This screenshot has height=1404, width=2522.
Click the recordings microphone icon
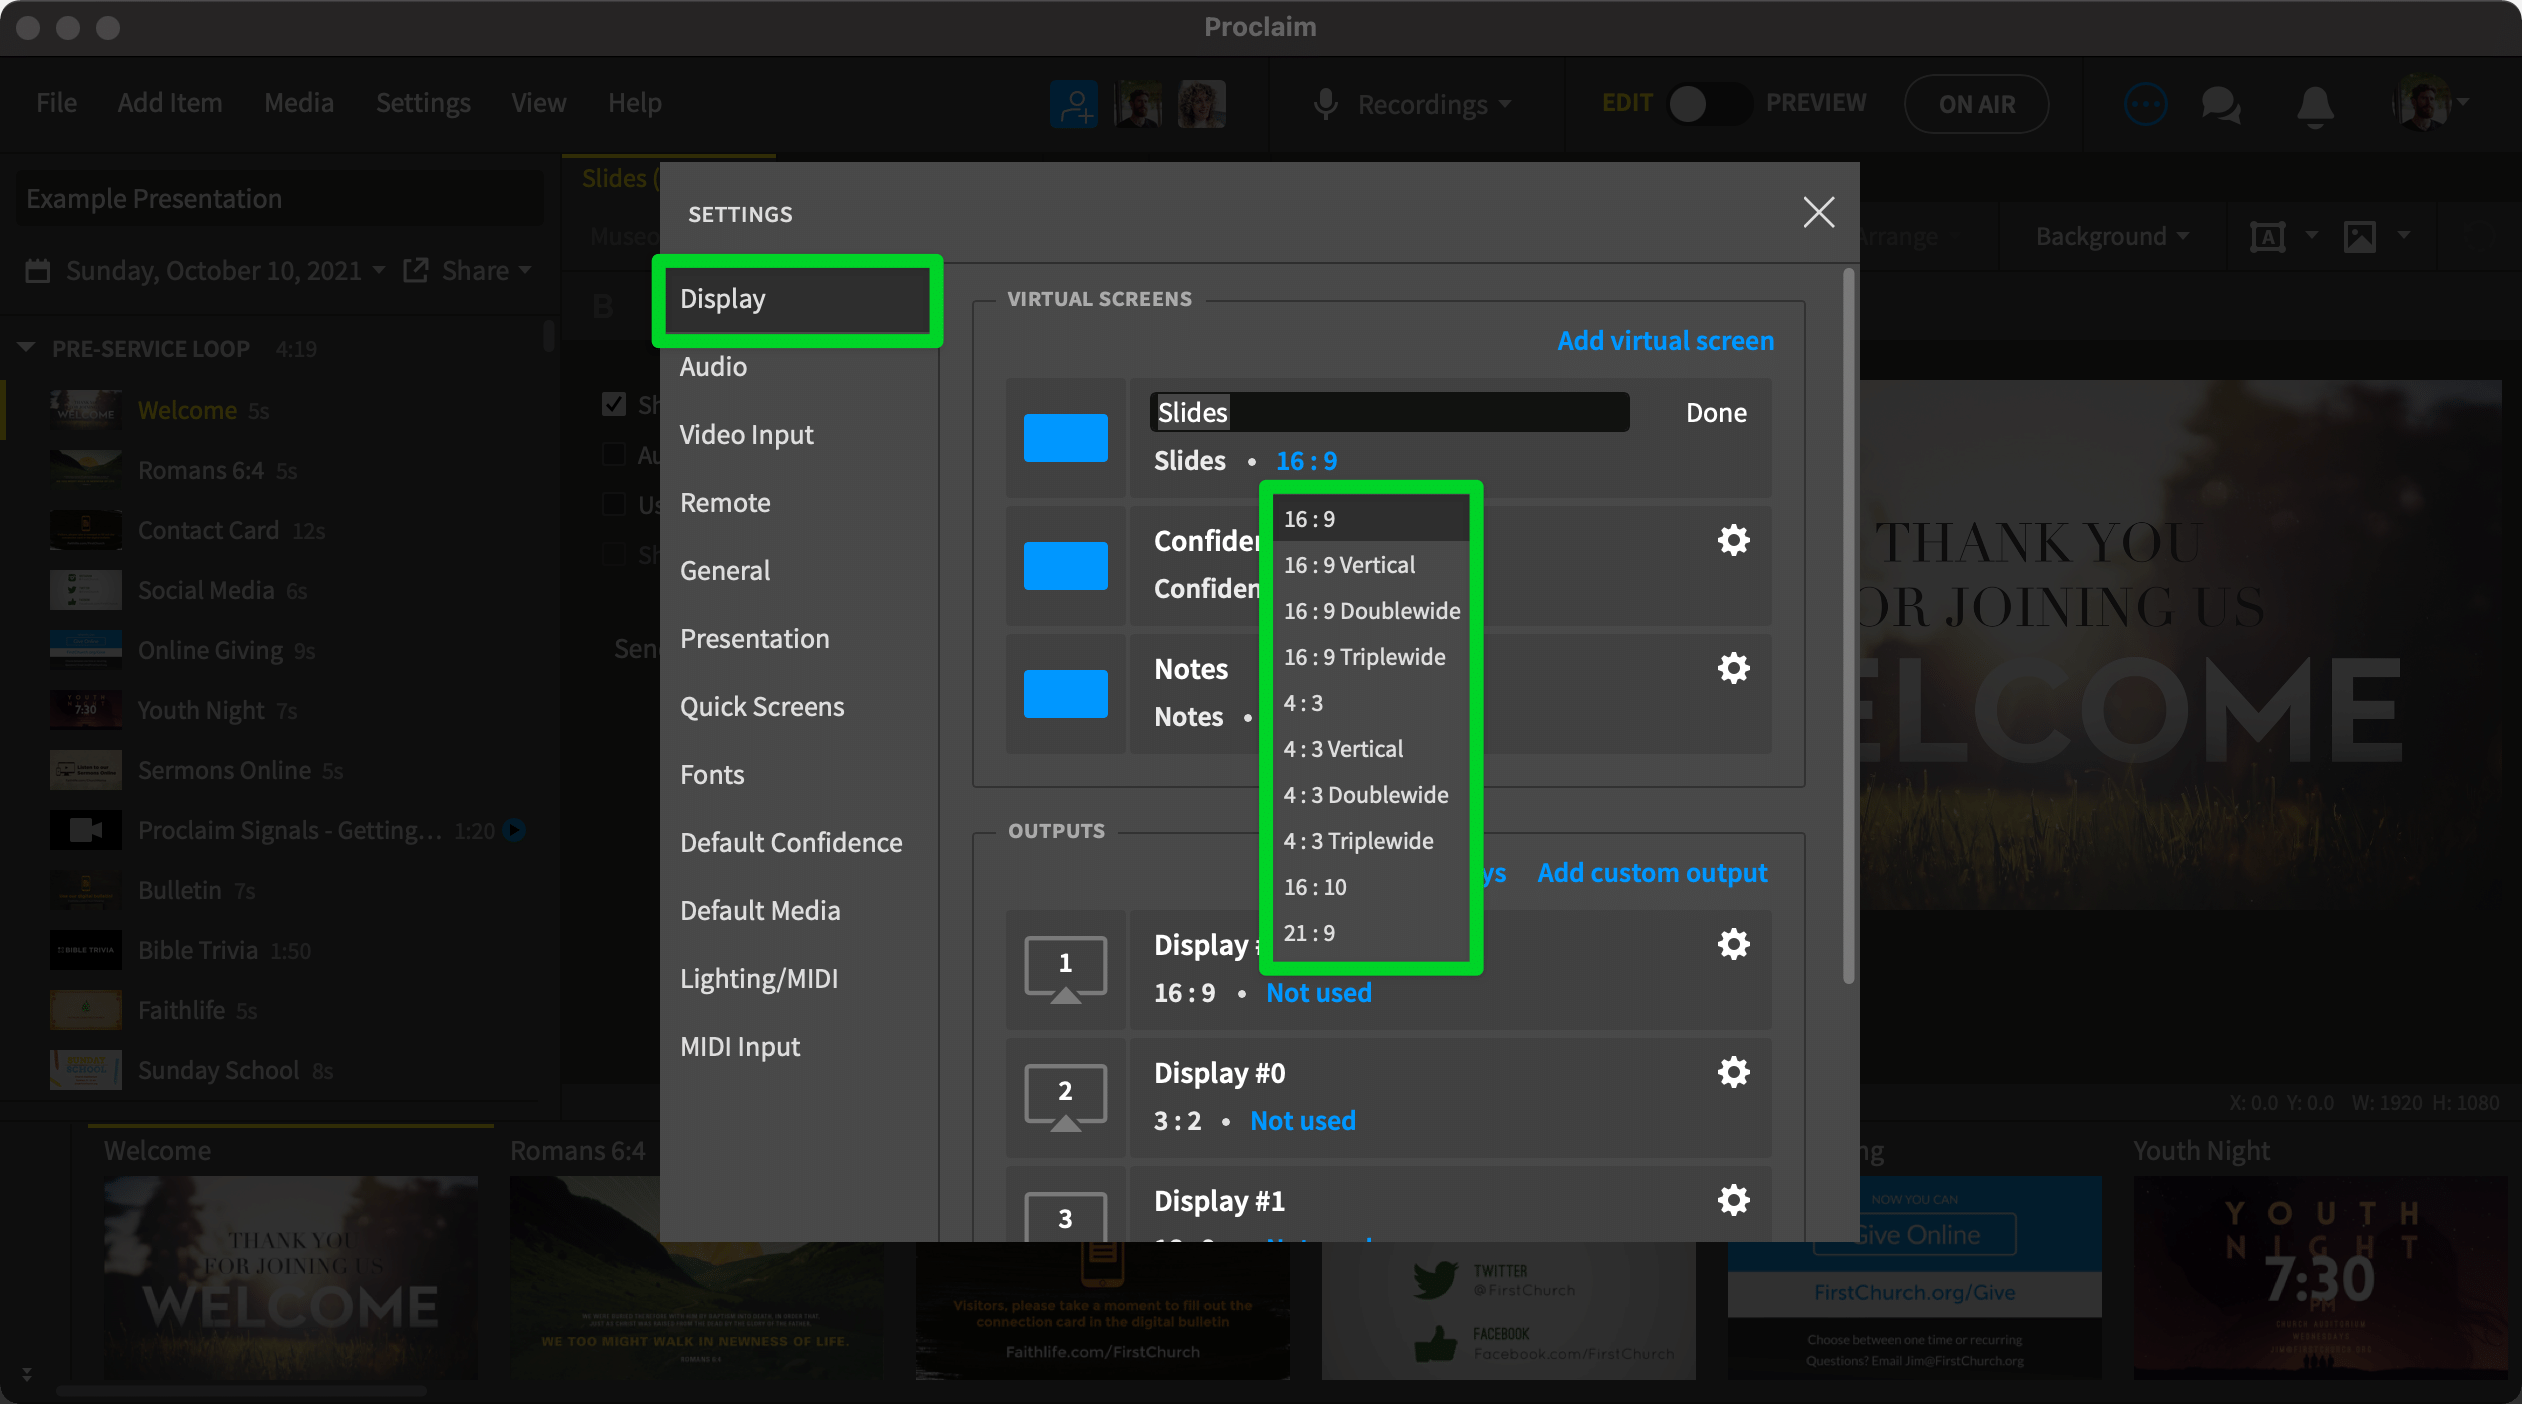1326,104
